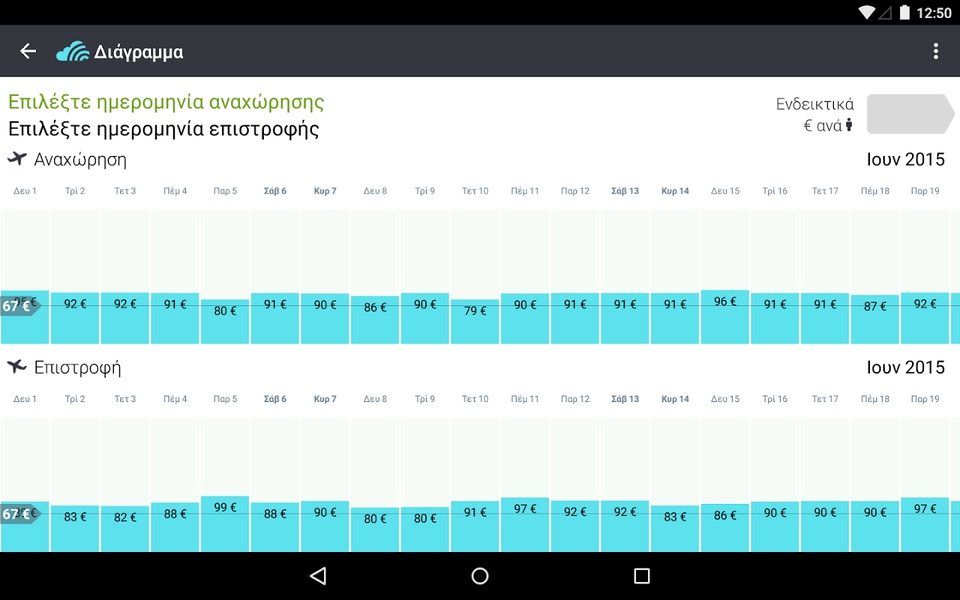This screenshot has height=600, width=960.
Task: Tap the 90 € departure bar for Κυρ 7
Action: tap(325, 318)
